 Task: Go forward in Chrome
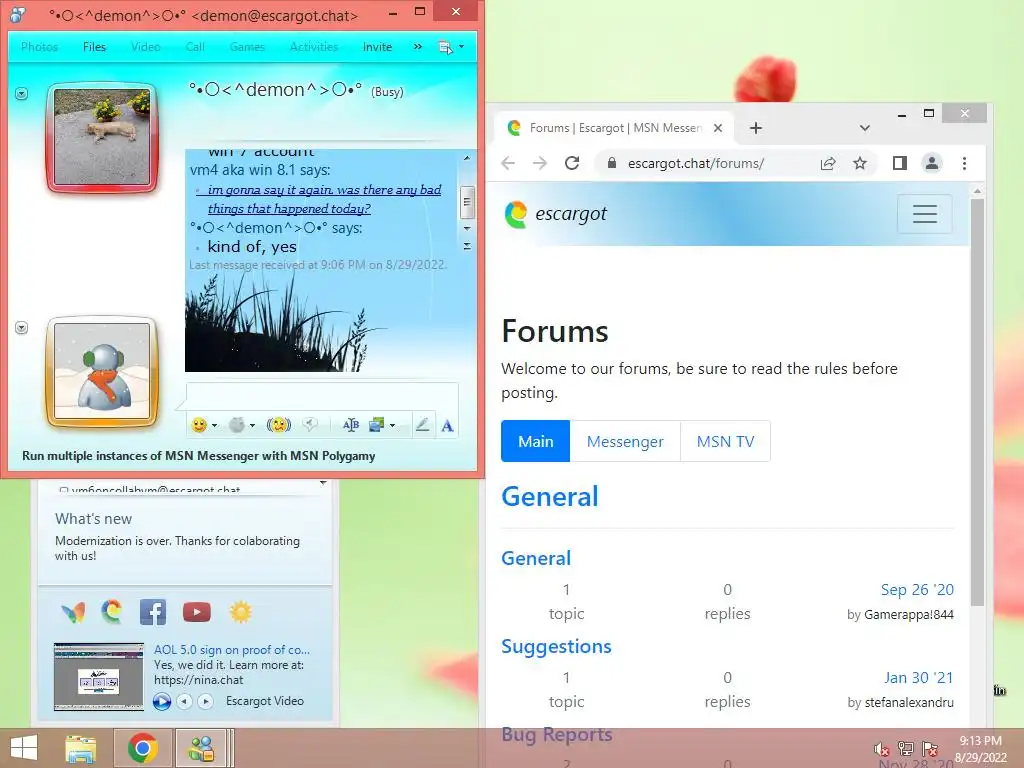tap(539, 163)
